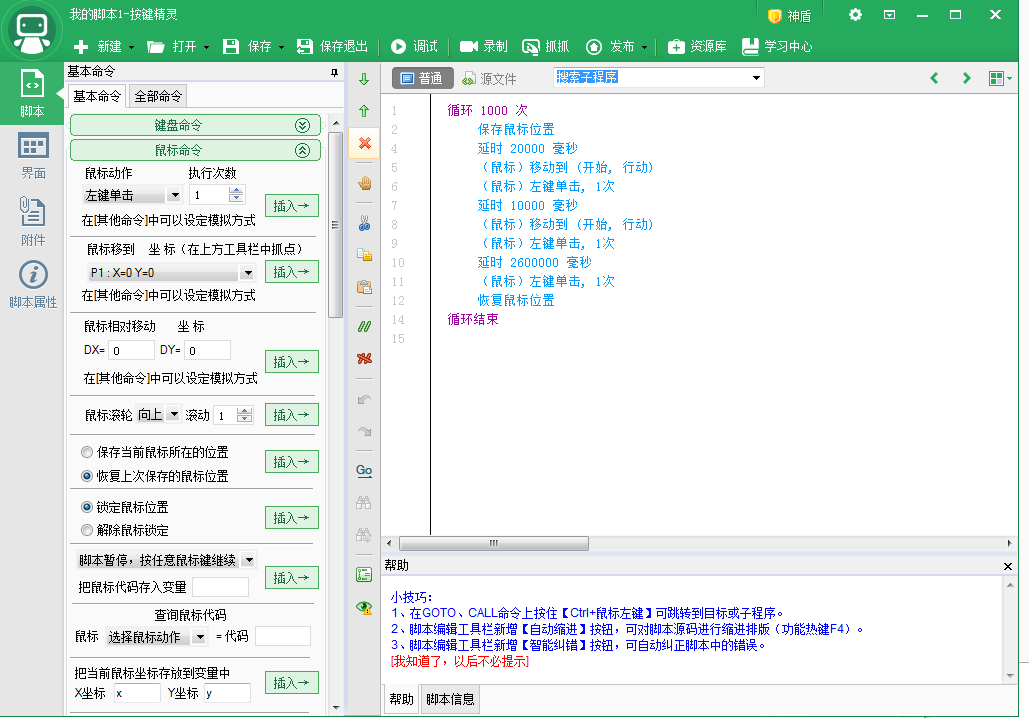
Task: Click the red delete X icon
Action: point(364,143)
